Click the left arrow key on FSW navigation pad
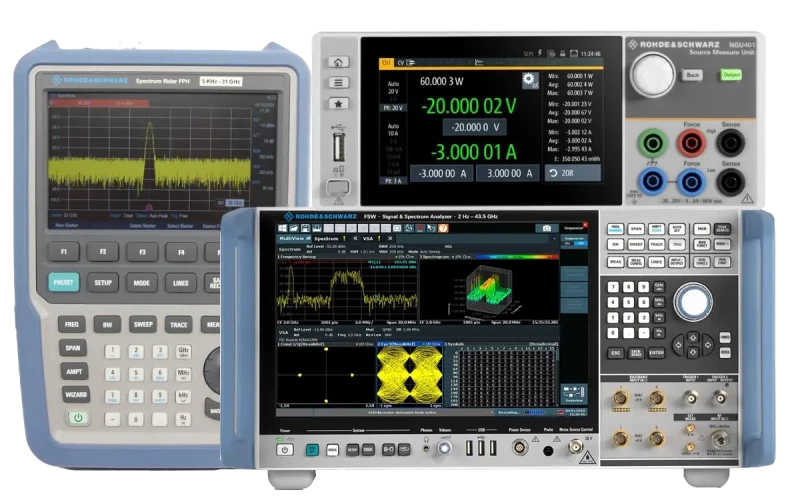The image size is (800, 498). click(x=678, y=345)
